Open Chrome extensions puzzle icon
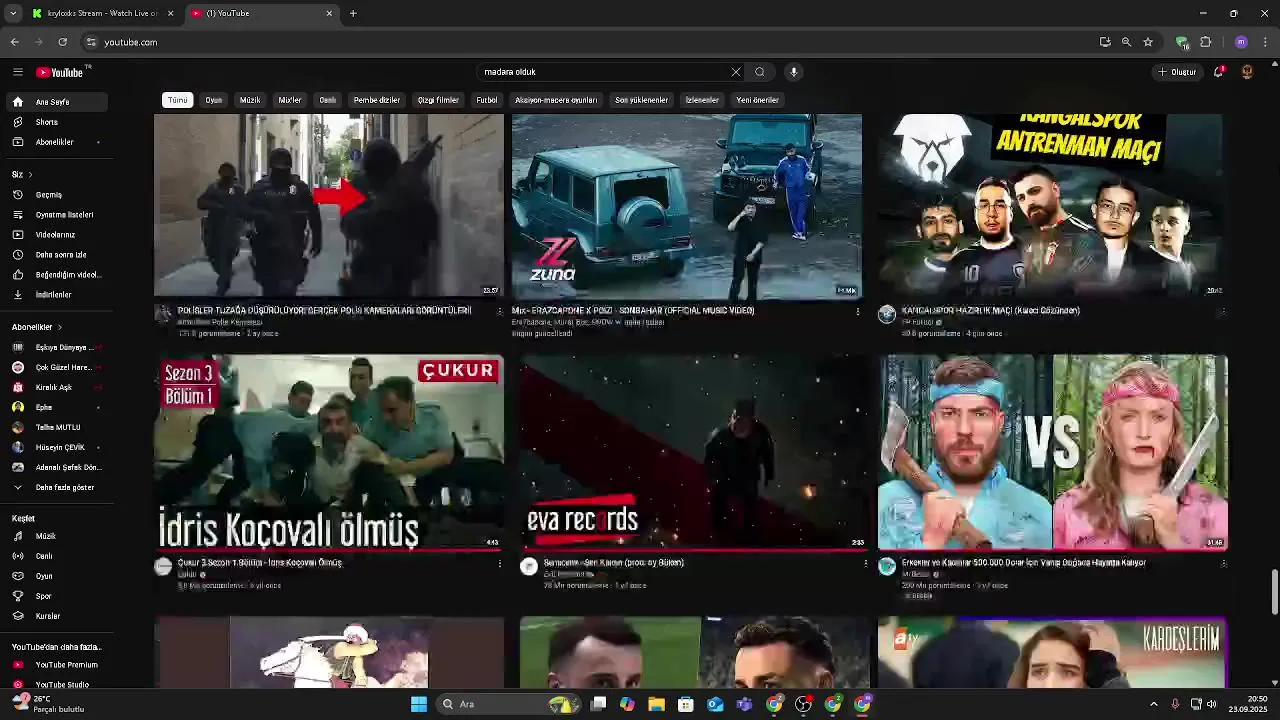Viewport: 1280px width, 720px height. coord(1205,42)
